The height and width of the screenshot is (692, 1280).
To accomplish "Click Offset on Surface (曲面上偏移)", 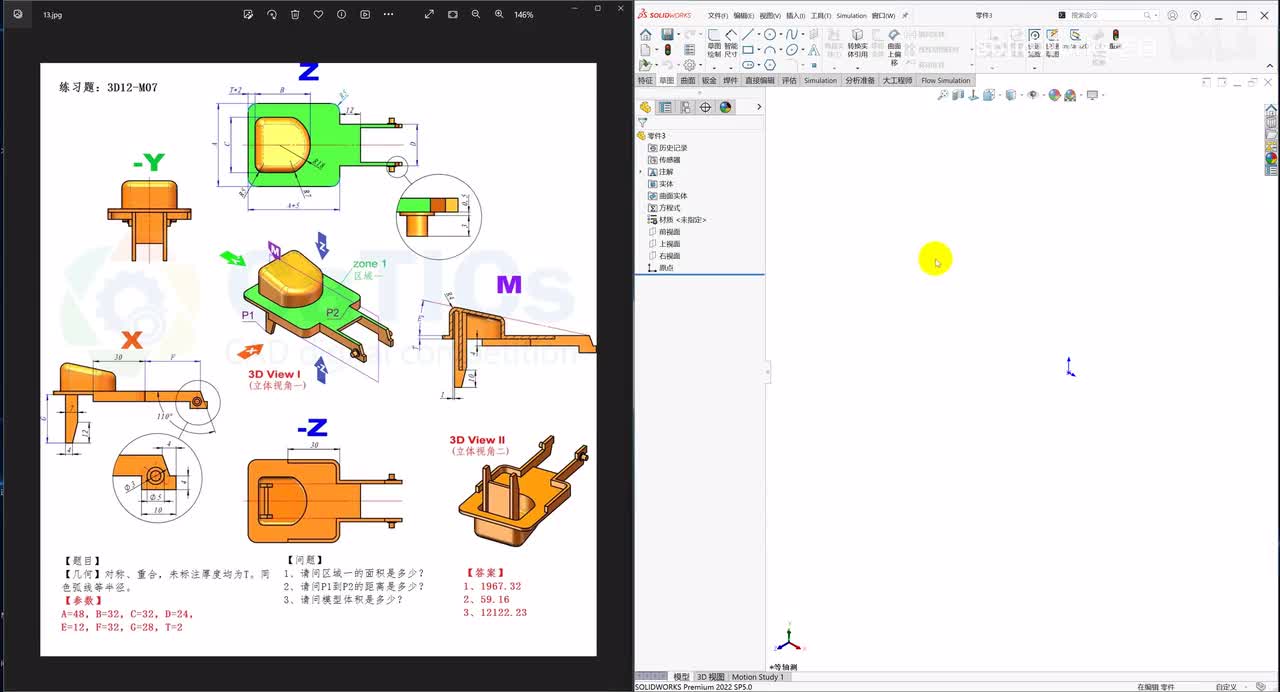I will tap(894, 49).
